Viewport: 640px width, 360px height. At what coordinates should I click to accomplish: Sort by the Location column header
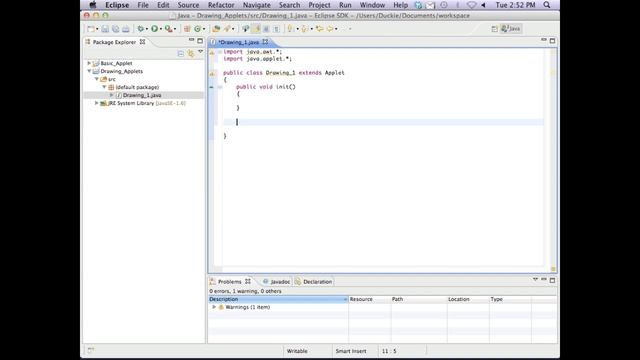(x=468, y=299)
